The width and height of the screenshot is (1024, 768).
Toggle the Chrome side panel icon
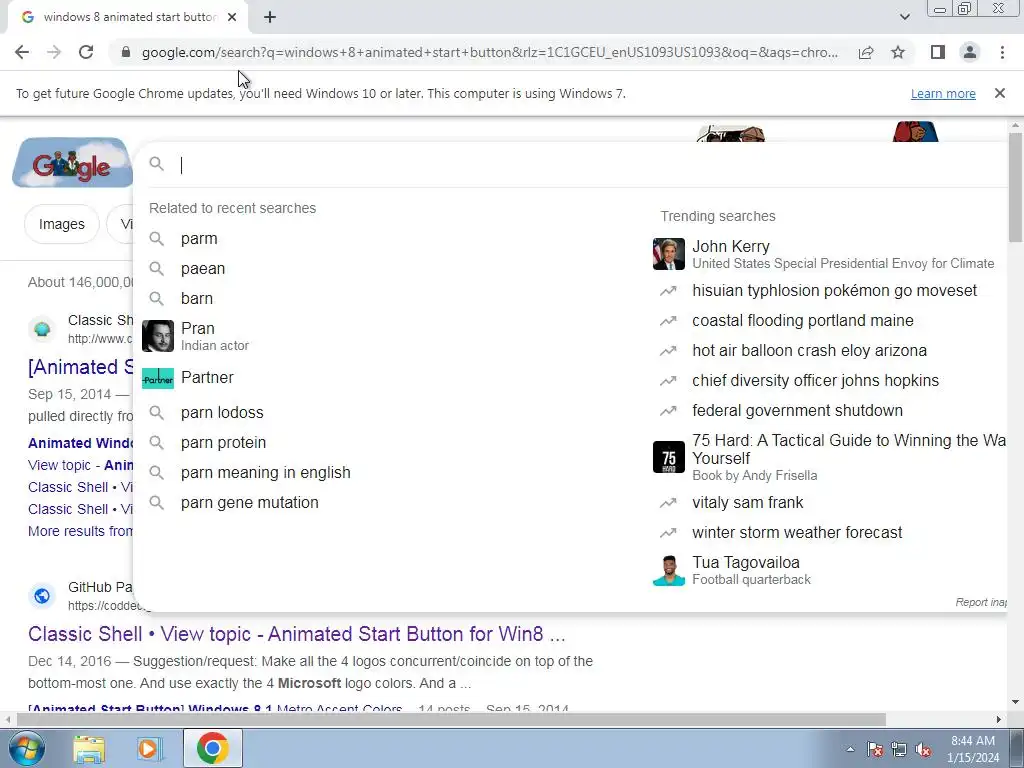(x=938, y=52)
